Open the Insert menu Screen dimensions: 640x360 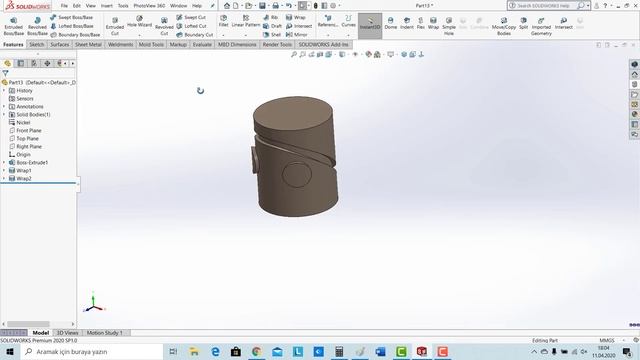pyautogui.click(x=107, y=6)
